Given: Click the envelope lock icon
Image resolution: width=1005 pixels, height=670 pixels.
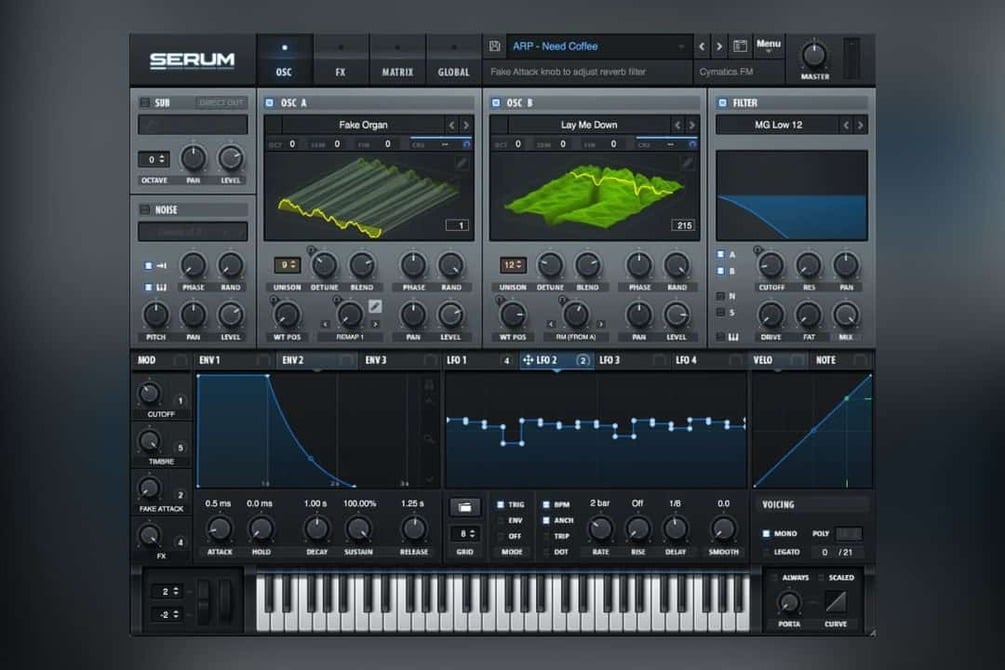Looking at the screenshot, I should [429, 385].
